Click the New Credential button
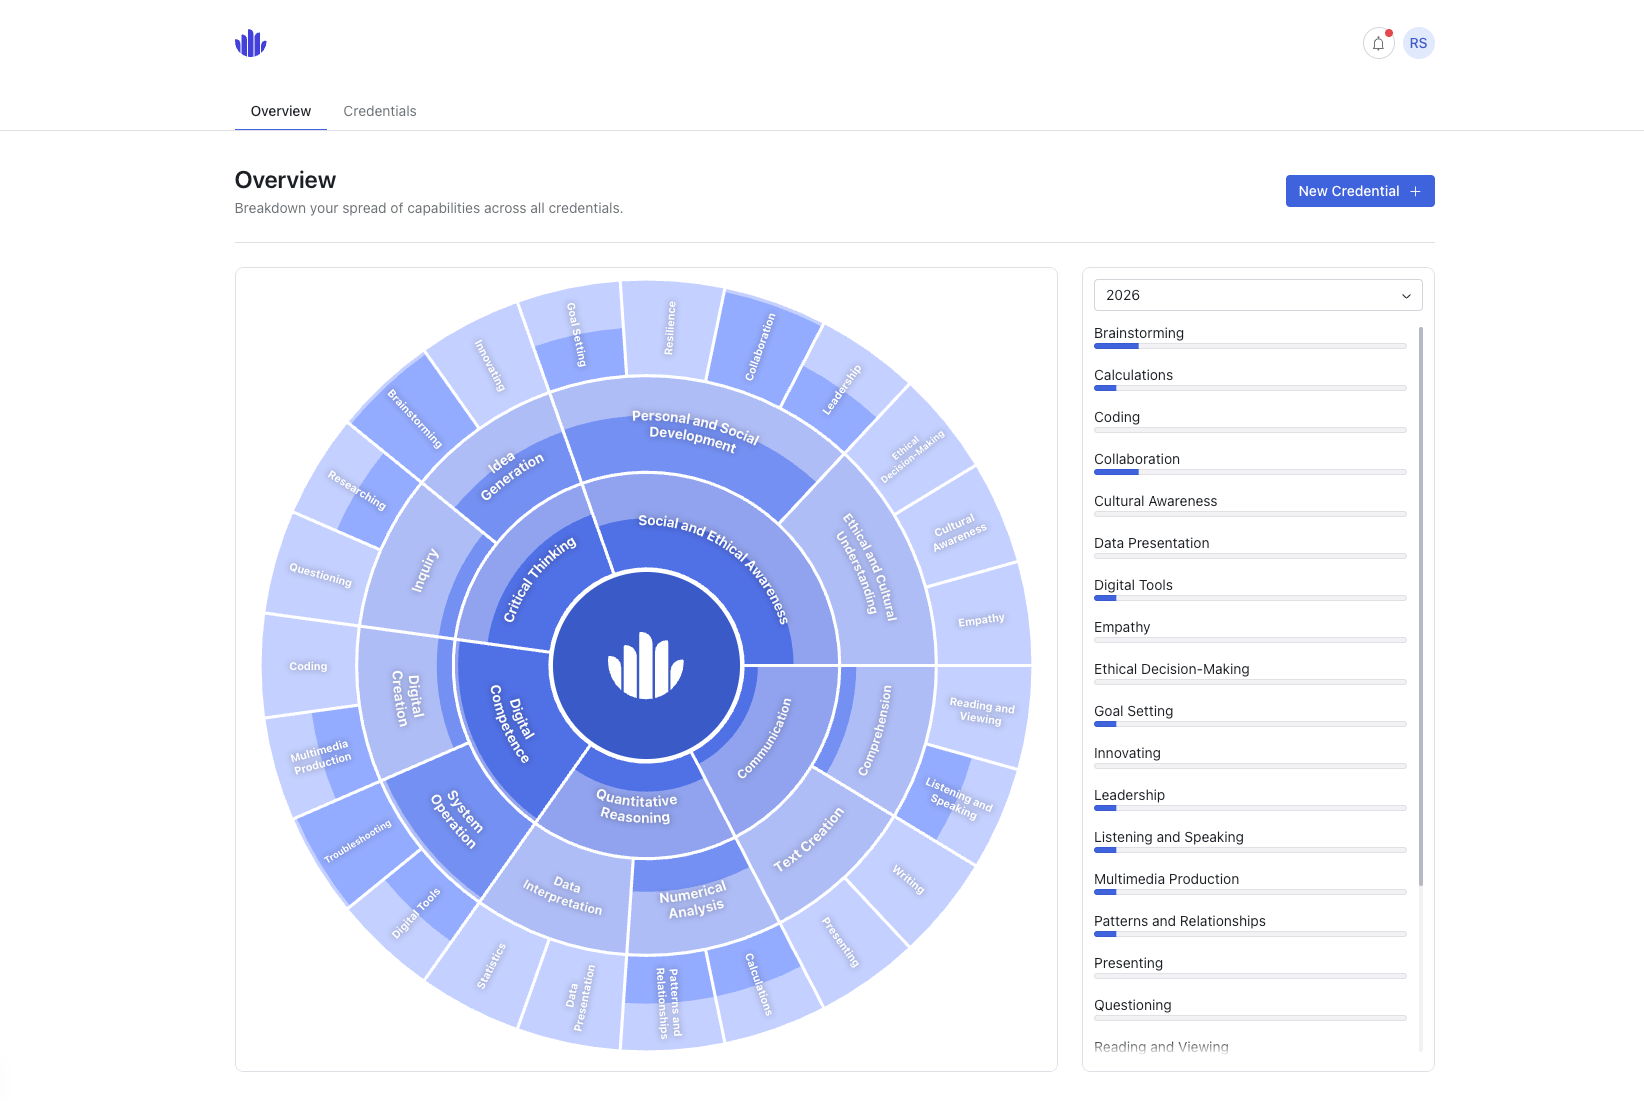 (1359, 191)
